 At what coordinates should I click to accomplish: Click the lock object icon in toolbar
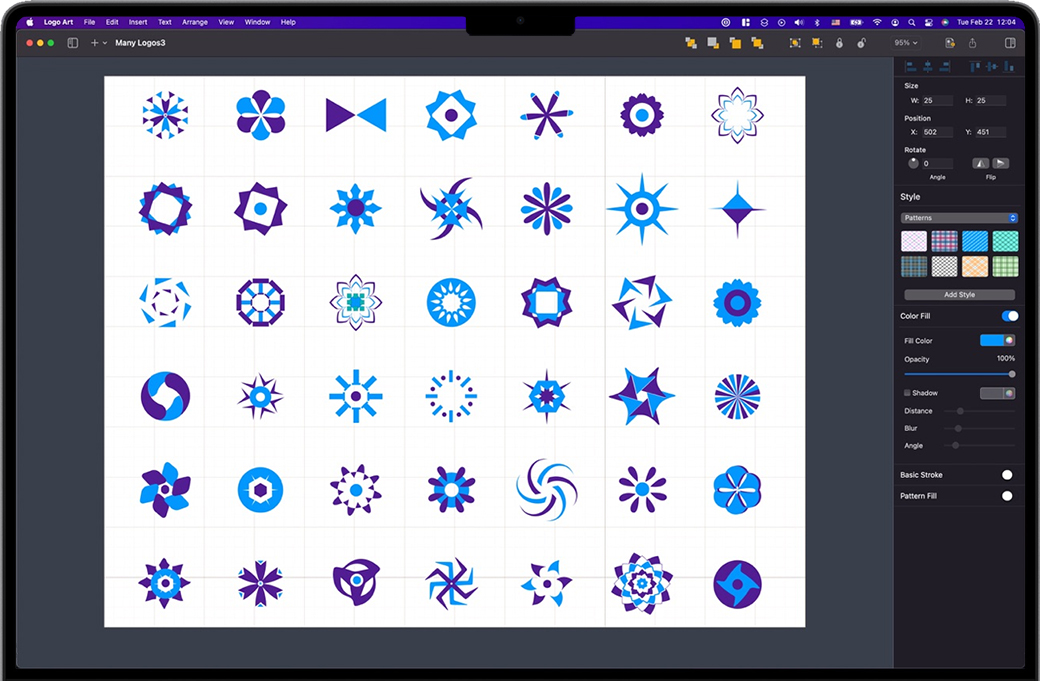click(839, 43)
